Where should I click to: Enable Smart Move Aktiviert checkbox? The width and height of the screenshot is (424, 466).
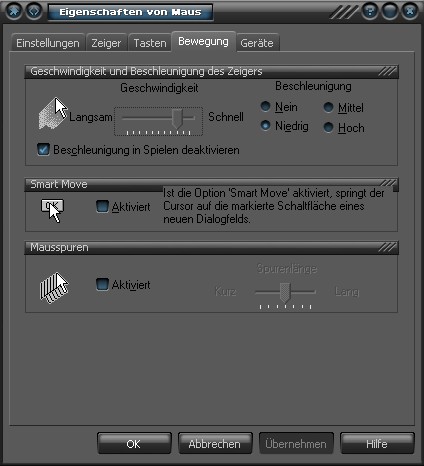(x=102, y=206)
